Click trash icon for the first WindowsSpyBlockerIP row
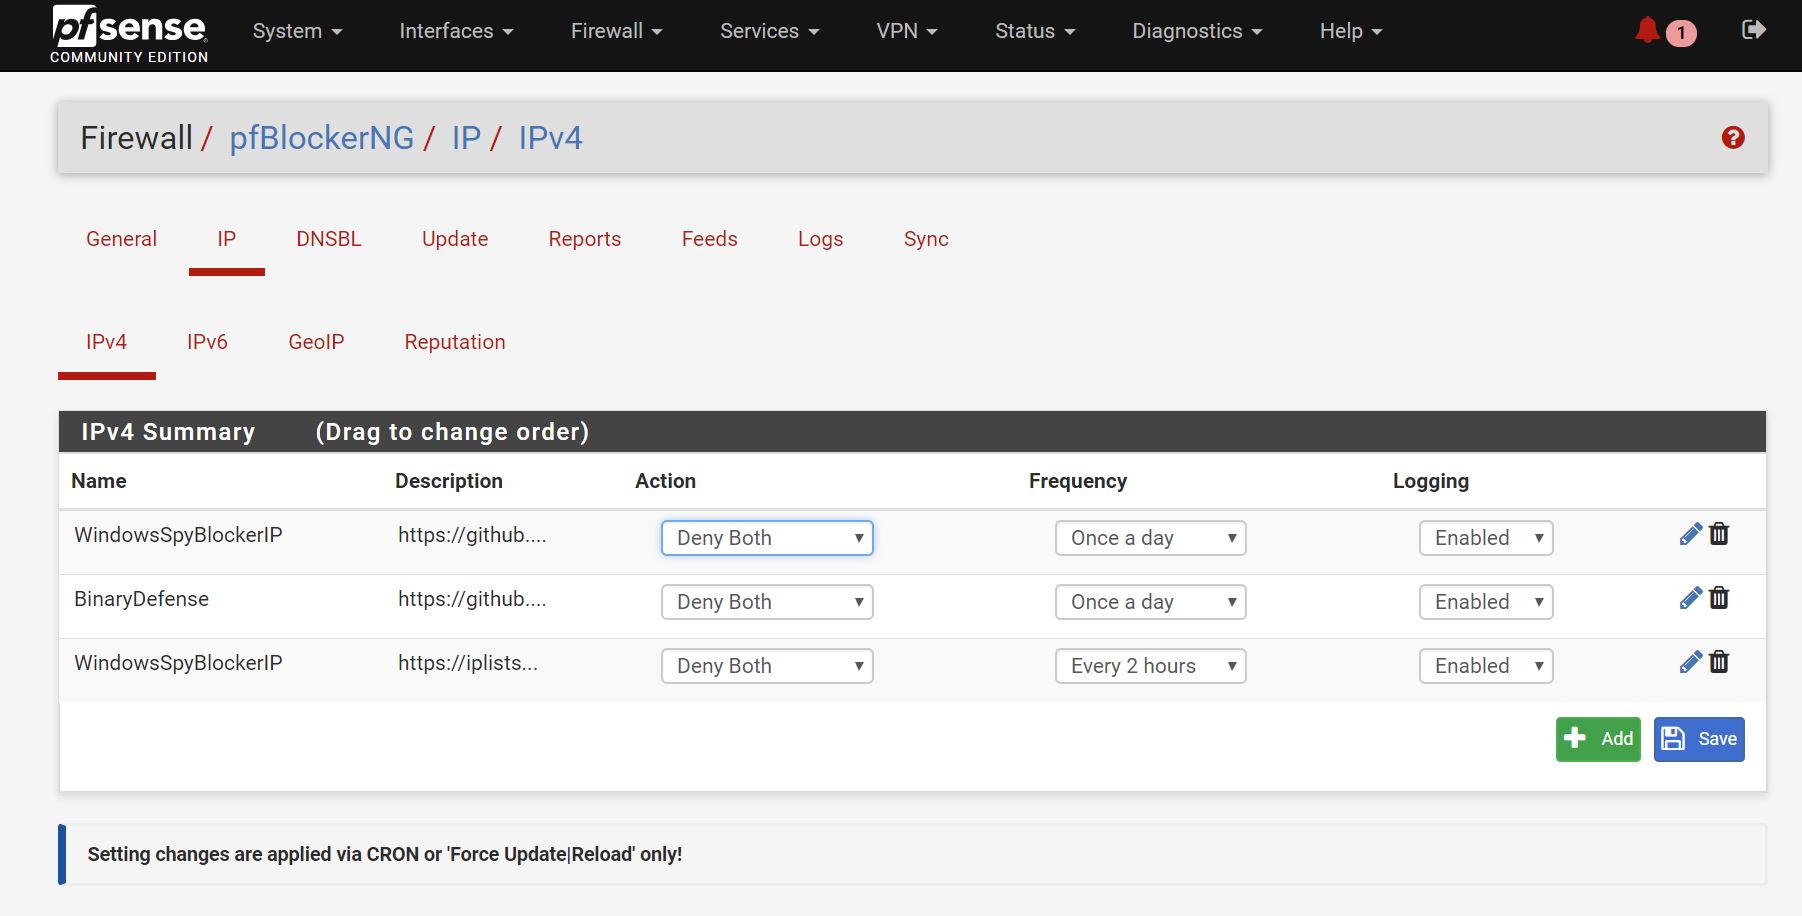The width and height of the screenshot is (1802, 916). click(1719, 534)
